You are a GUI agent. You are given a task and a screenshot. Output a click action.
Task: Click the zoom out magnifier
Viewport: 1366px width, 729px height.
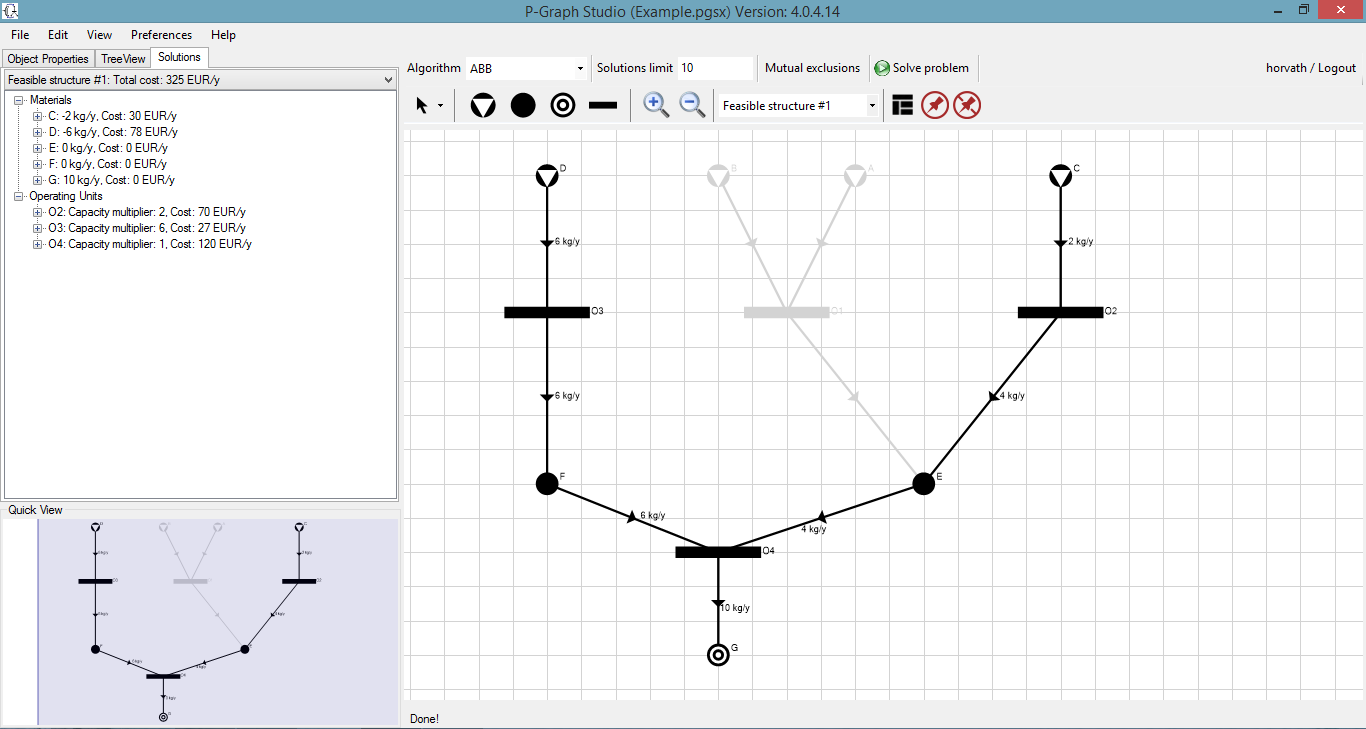[x=692, y=105]
